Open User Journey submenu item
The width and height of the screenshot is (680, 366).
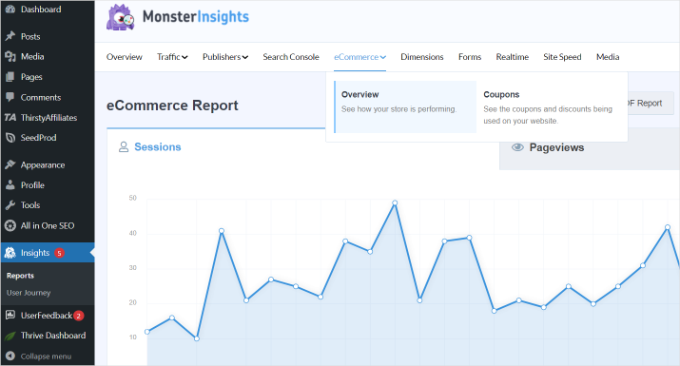[x=28, y=293]
